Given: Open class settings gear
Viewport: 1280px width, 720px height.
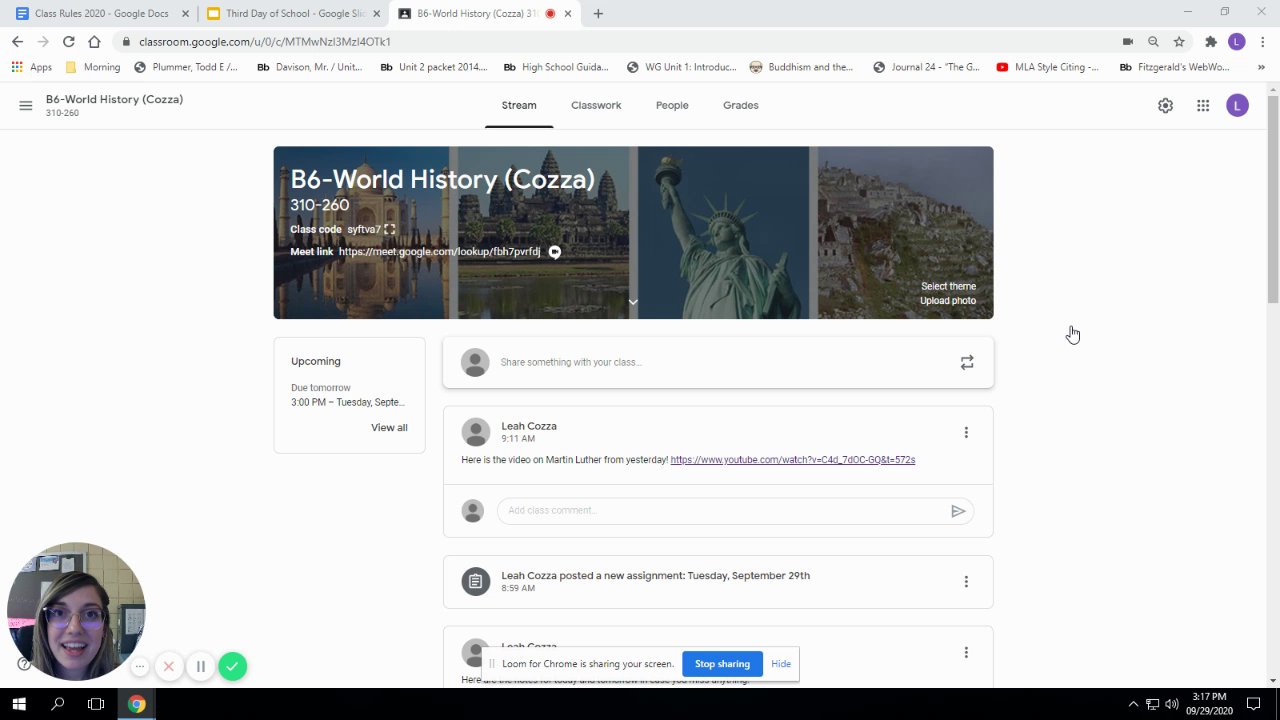Looking at the screenshot, I should point(1165,106).
